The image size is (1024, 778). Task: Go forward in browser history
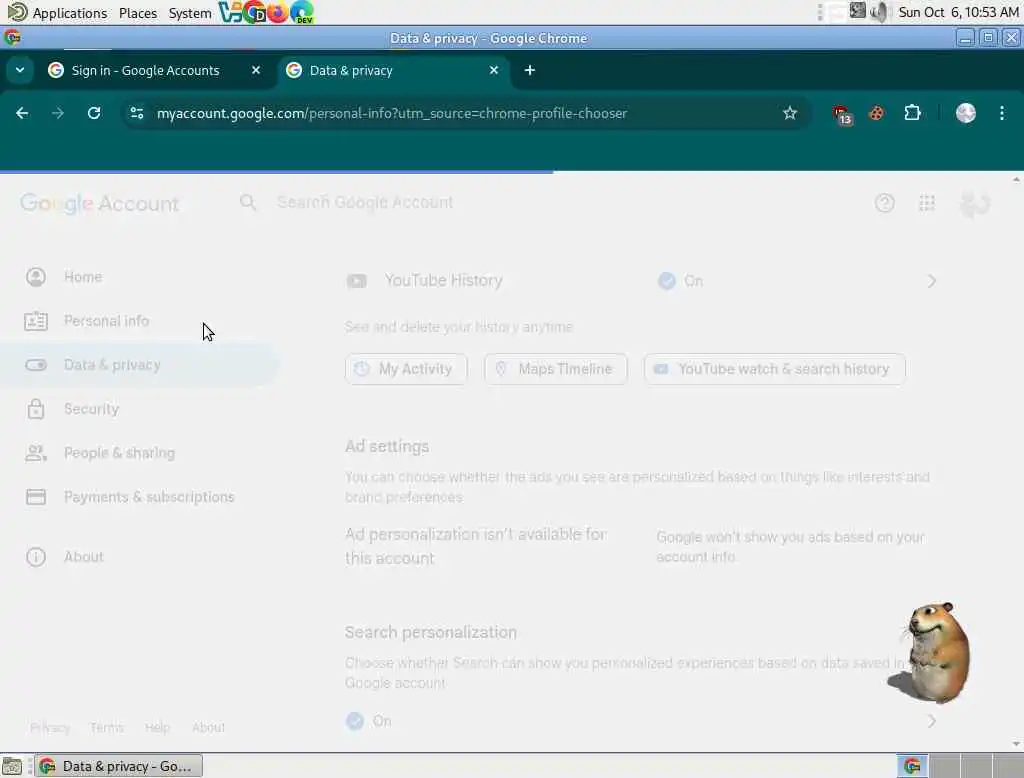pyautogui.click(x=58, y=113)
